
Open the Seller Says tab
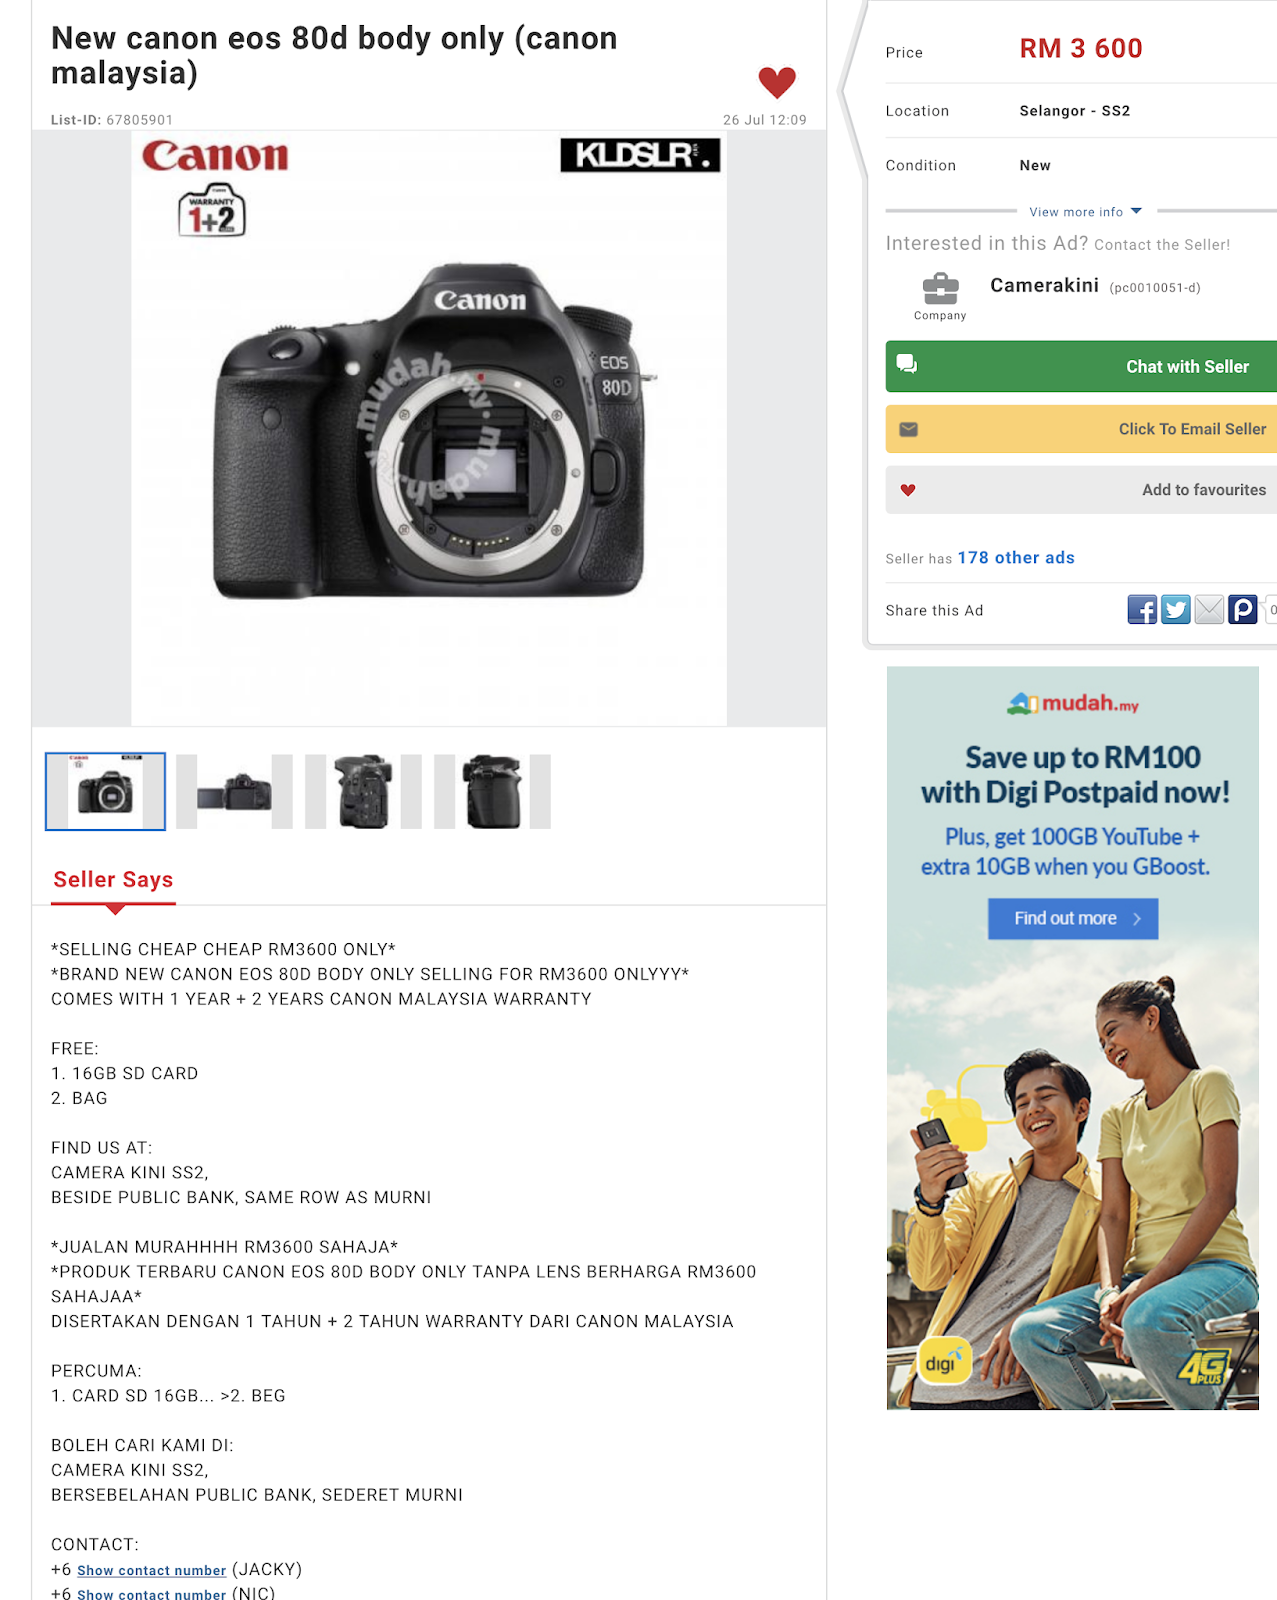[113, 880]
